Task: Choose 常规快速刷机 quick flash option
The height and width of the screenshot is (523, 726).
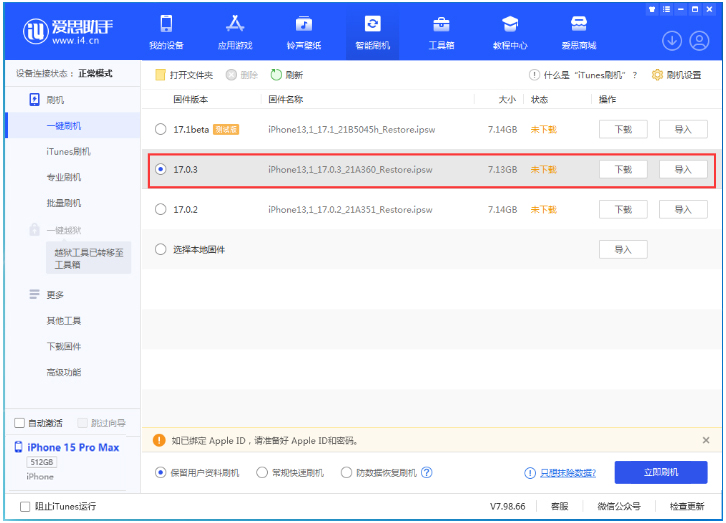Action: [x=262, y=473]
